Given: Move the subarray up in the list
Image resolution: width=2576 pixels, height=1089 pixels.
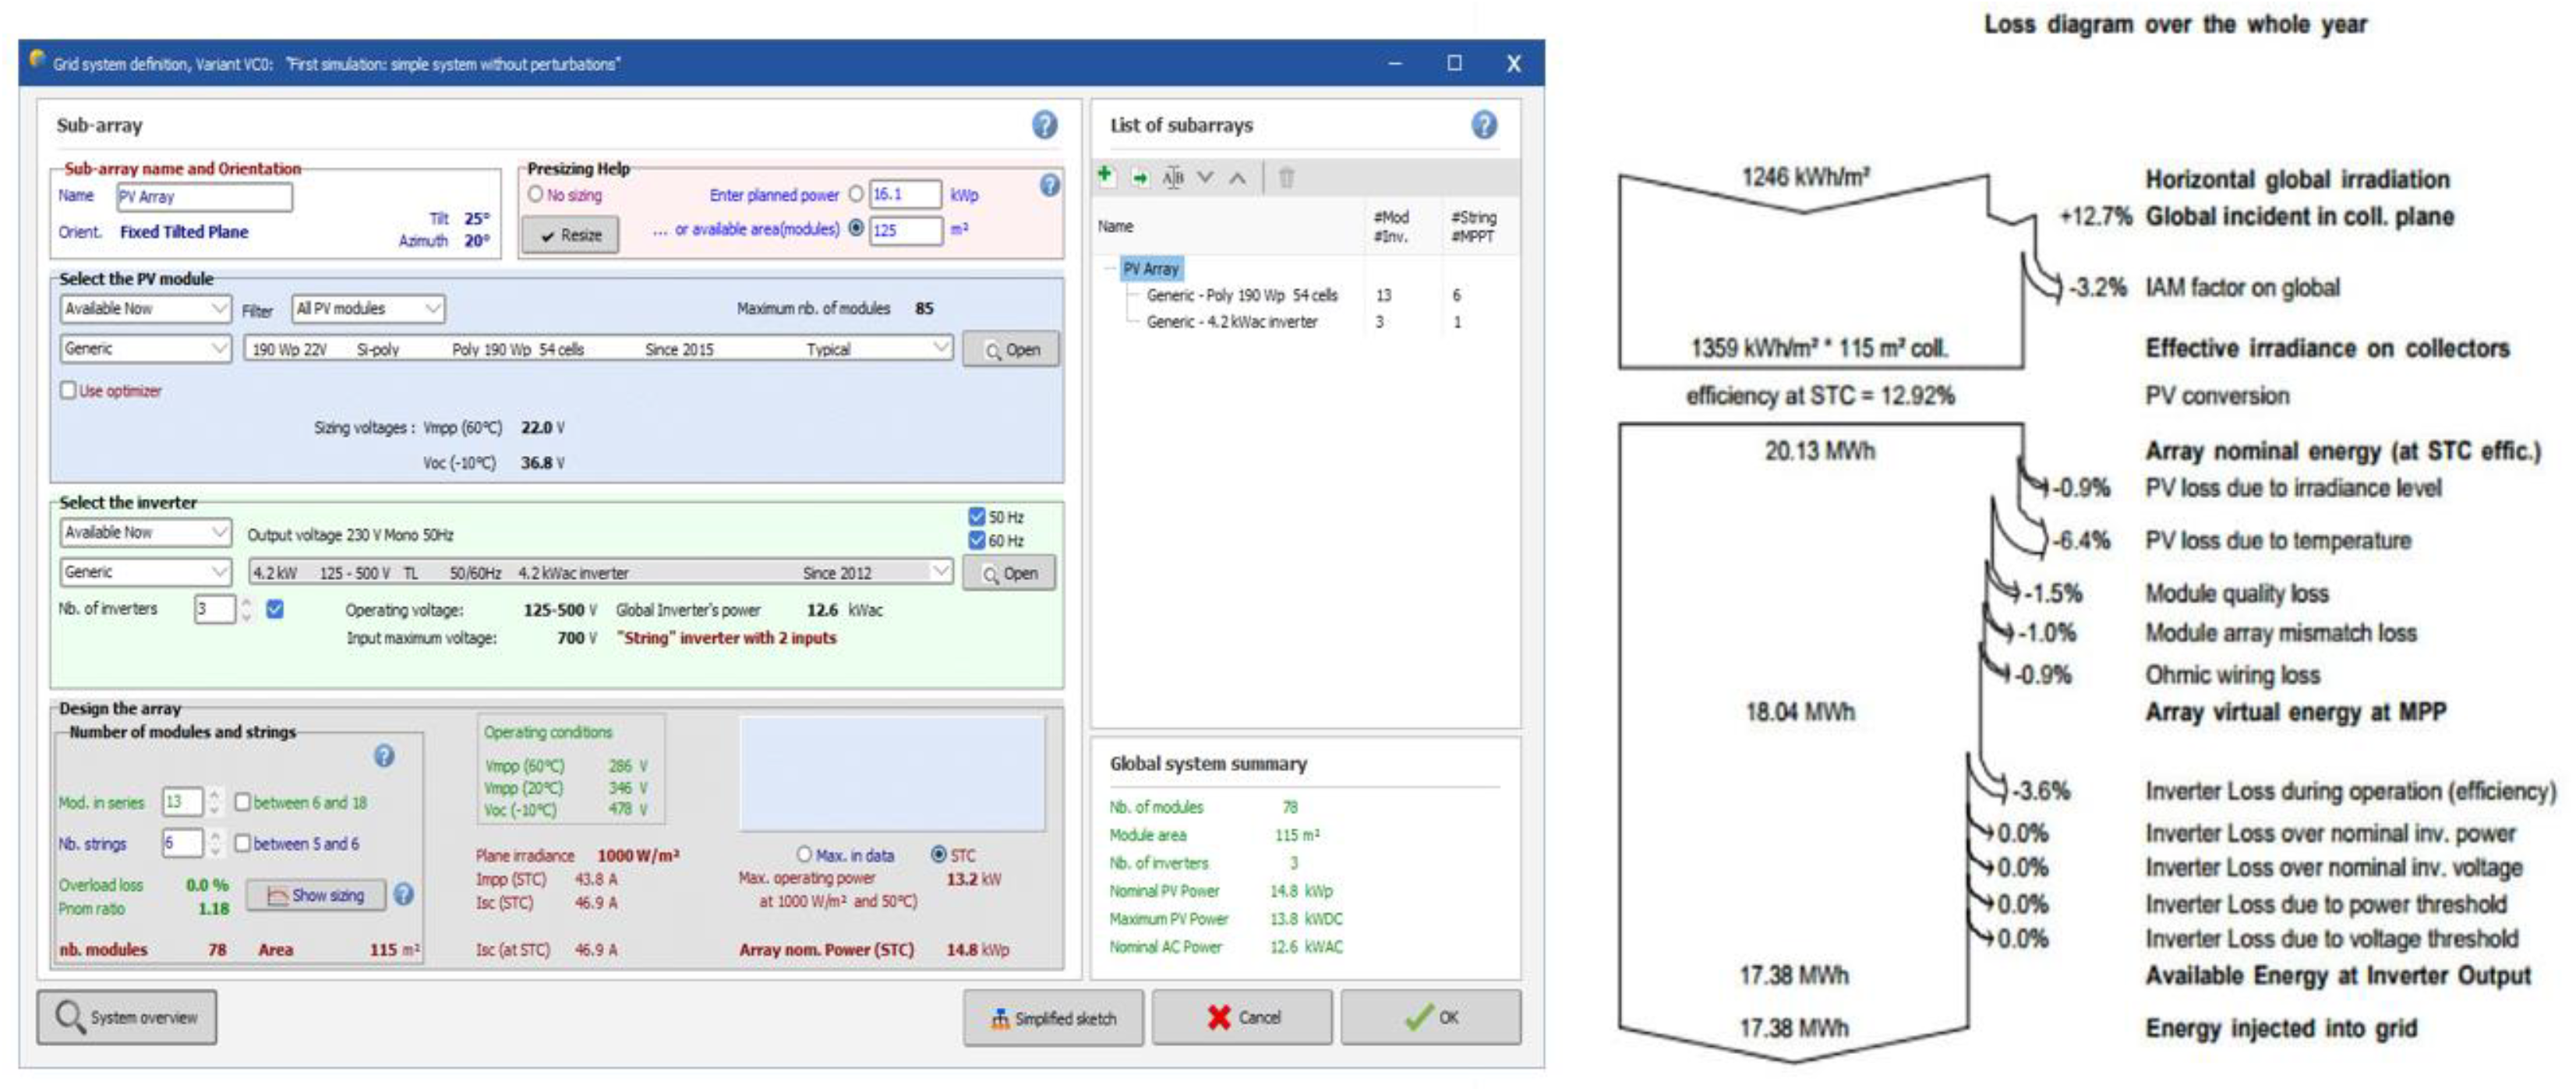Looking at the screenshot, I should [x=1237, y=178].
